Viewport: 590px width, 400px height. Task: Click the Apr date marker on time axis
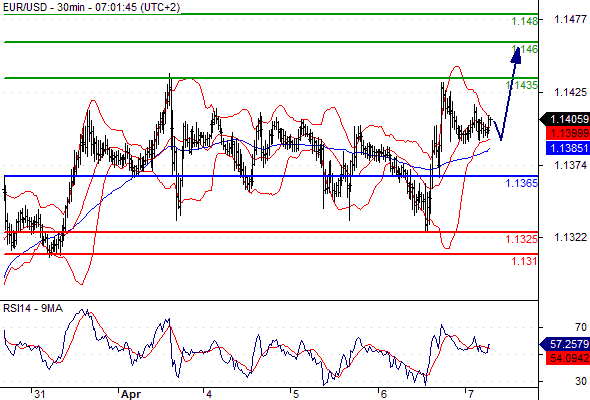point(131,394)
